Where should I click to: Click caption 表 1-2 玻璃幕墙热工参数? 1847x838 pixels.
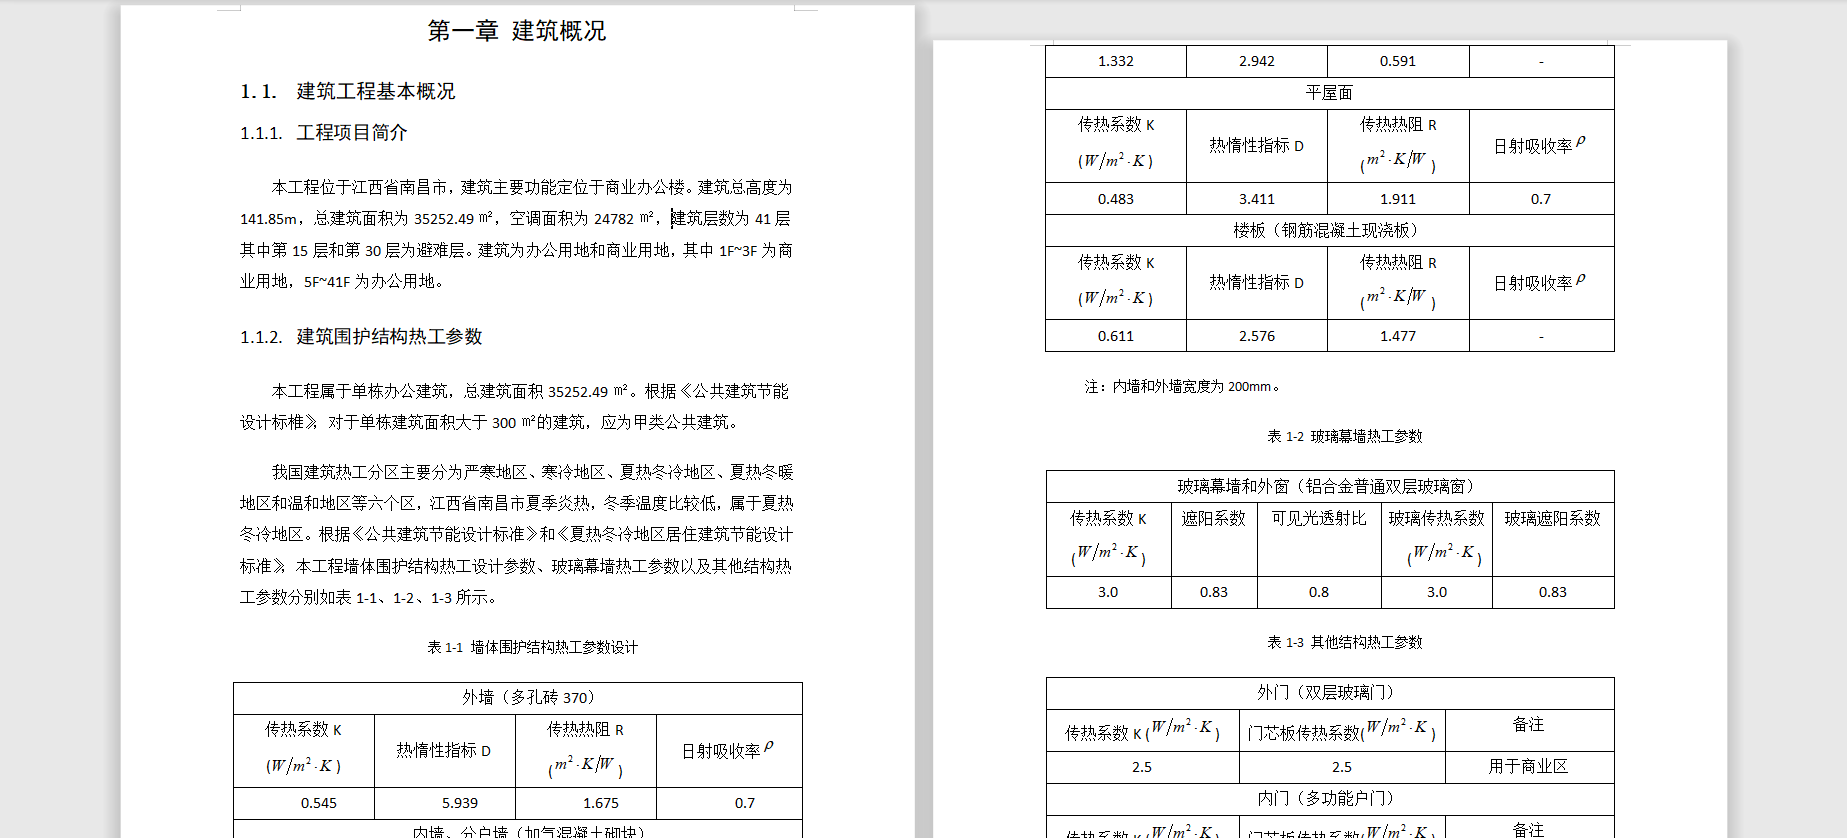point(1344,437)
